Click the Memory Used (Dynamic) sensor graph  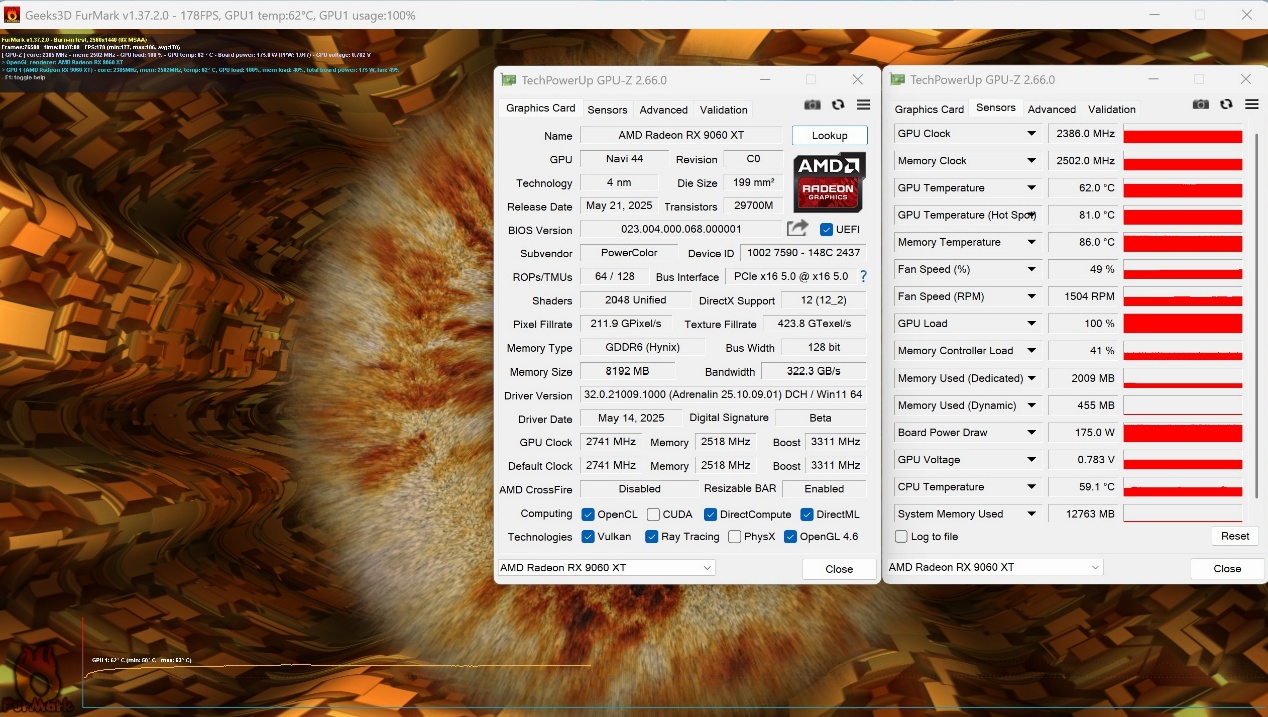[x=1183, y=405]
